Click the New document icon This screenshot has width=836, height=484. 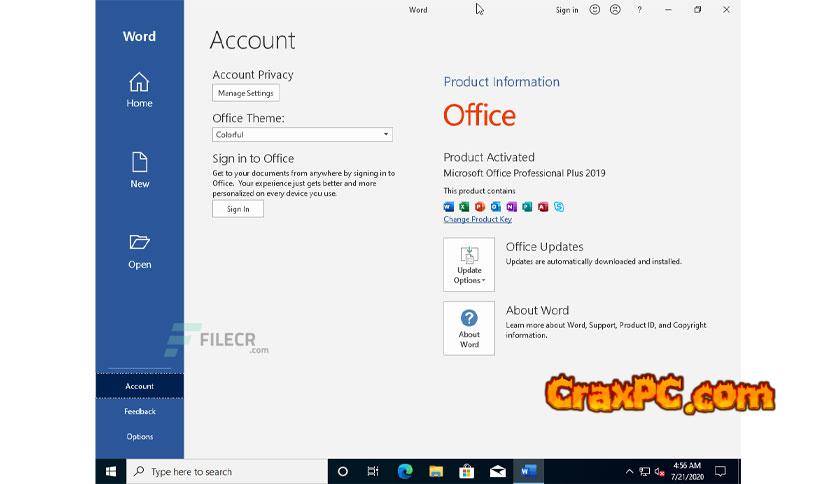click(139, 169)
